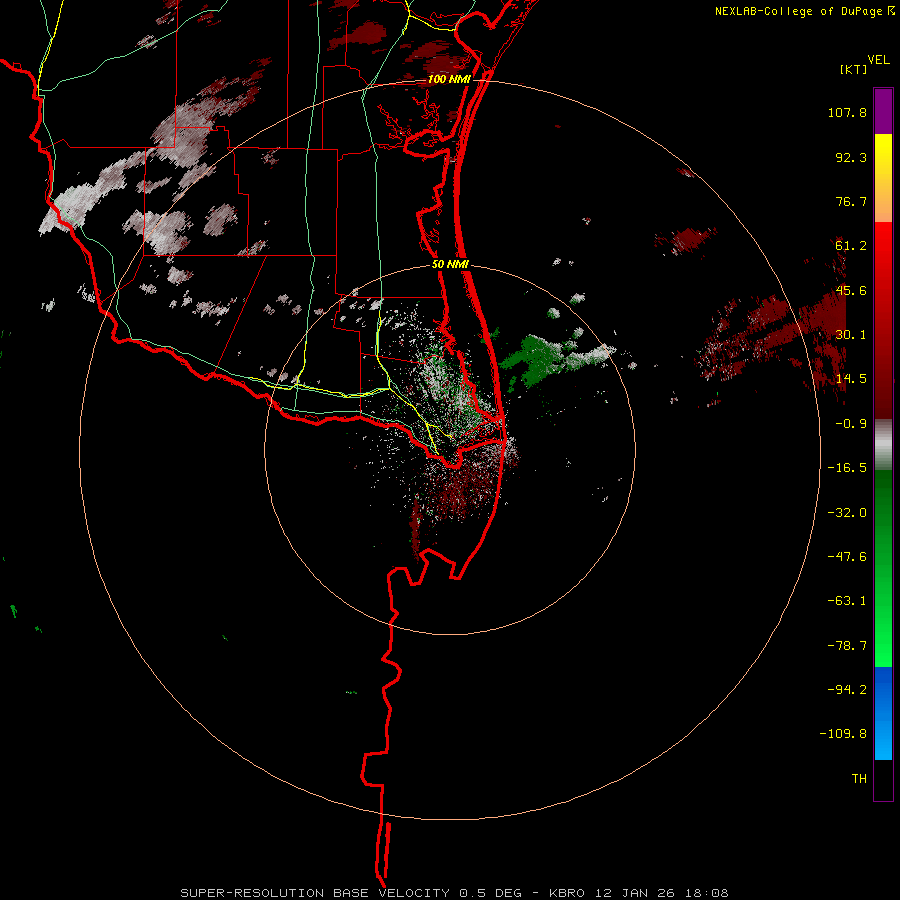The height and width of the screenshot is (900, 900).
Task: Click the [KT] units label
Action: coord(853,69)
